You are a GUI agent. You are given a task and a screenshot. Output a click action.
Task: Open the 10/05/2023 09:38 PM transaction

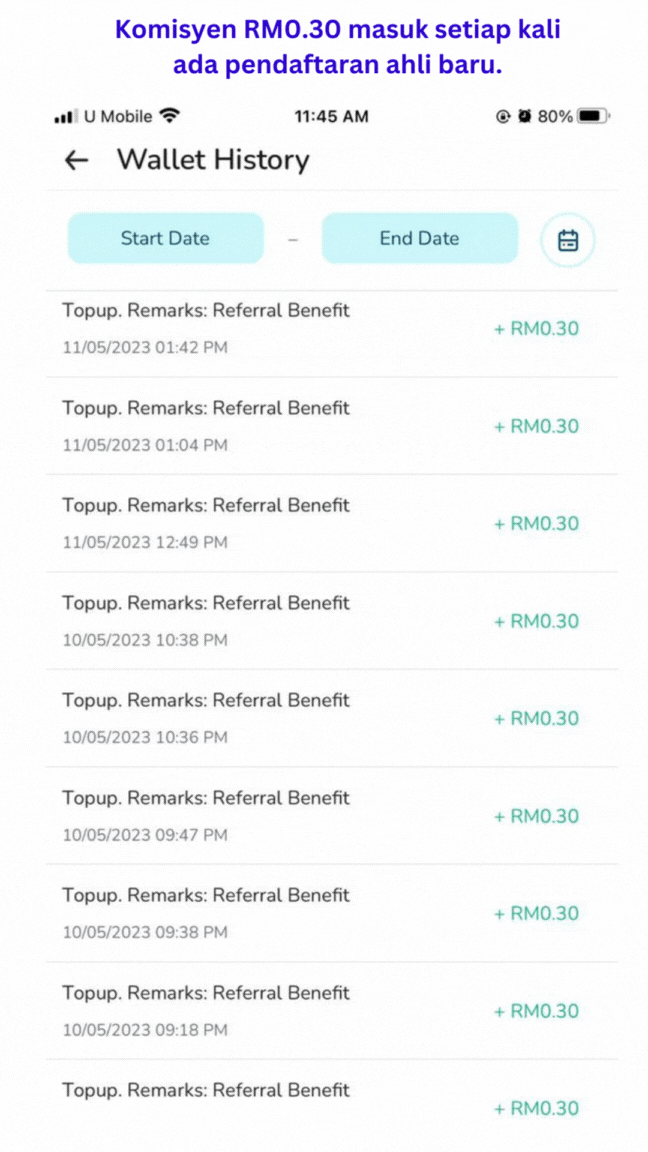point(320,913)
